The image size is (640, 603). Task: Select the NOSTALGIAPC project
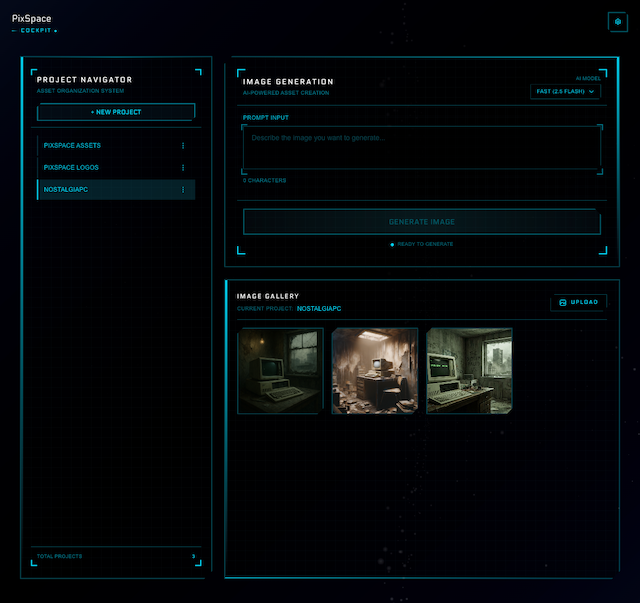(116, 190)
